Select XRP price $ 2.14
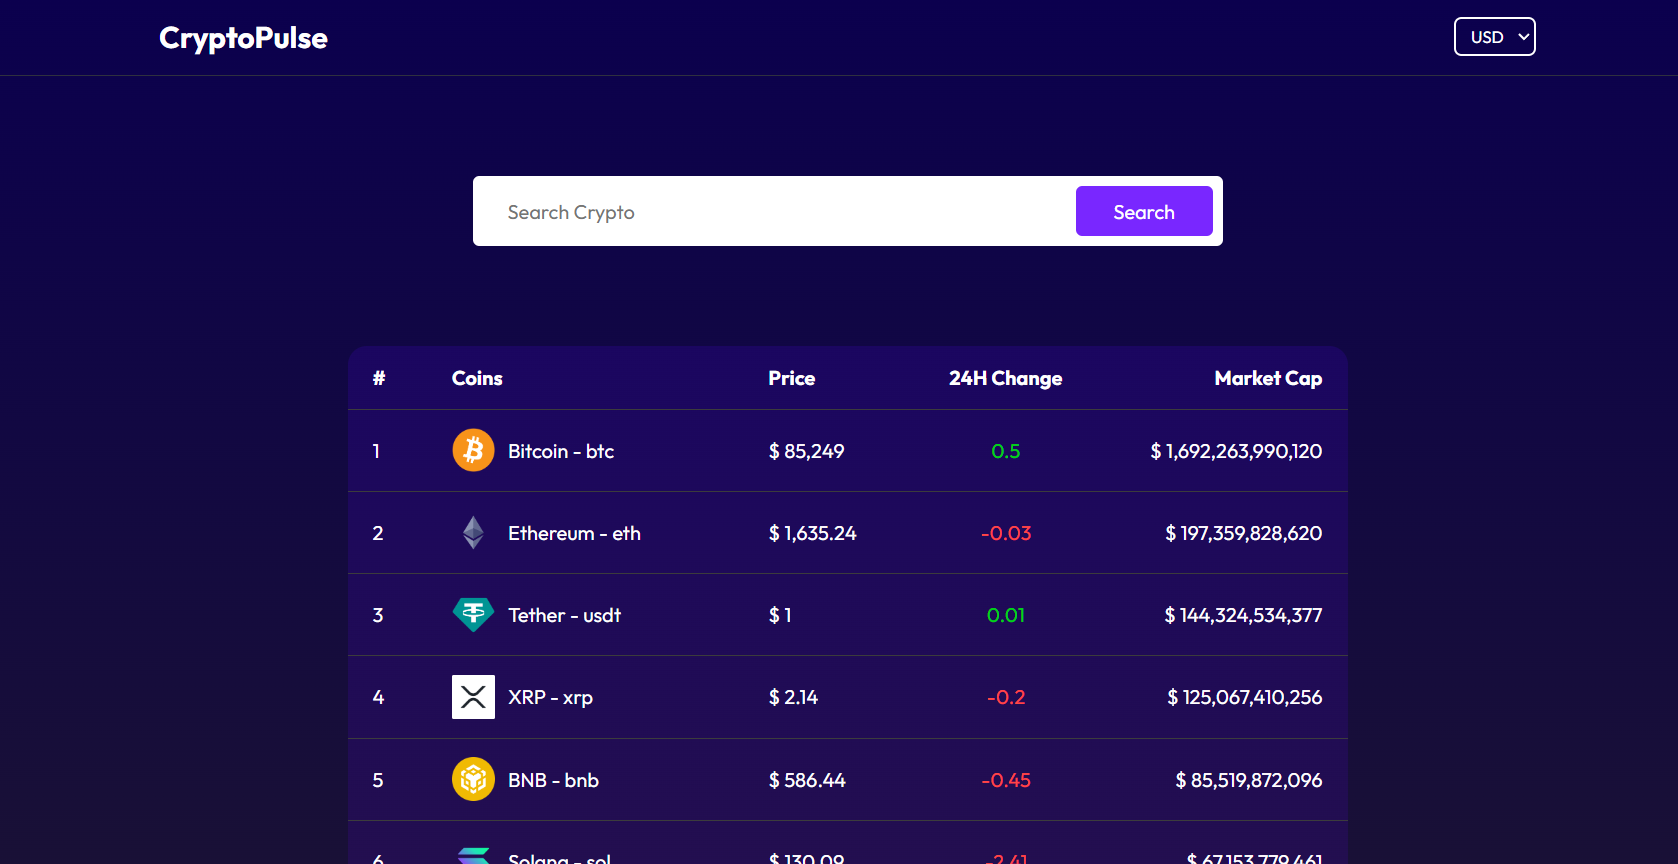The height and width of the screenshot is (864, 1678). point(793,697)
